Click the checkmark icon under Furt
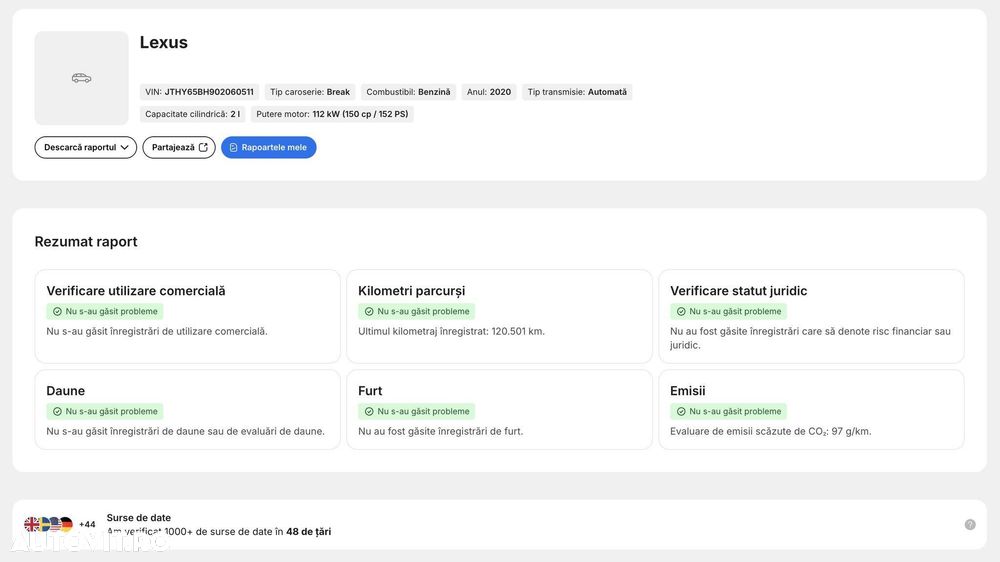The height and width of the screenshot is (562, 1000). click(369, 411)
